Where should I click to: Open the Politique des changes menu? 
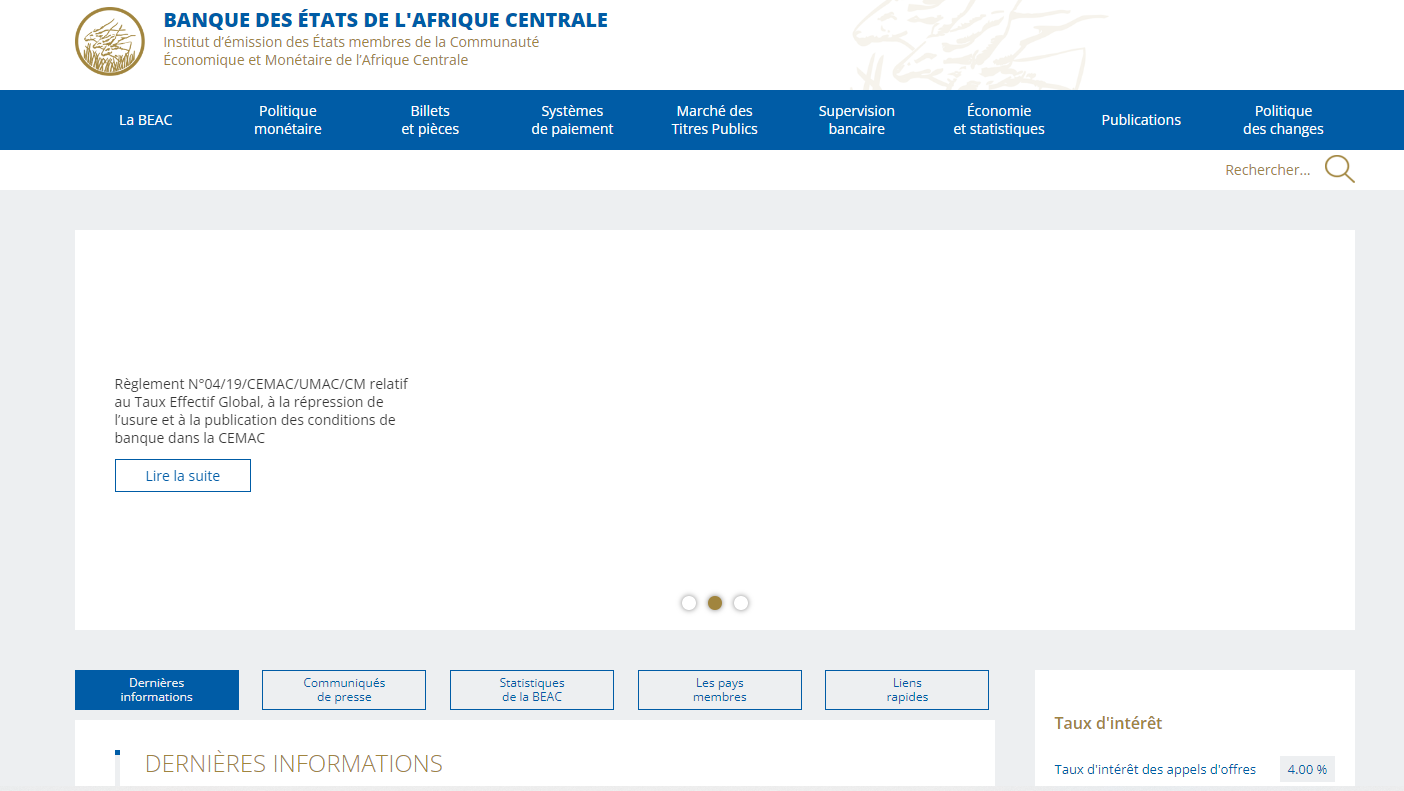point(1283,120)
